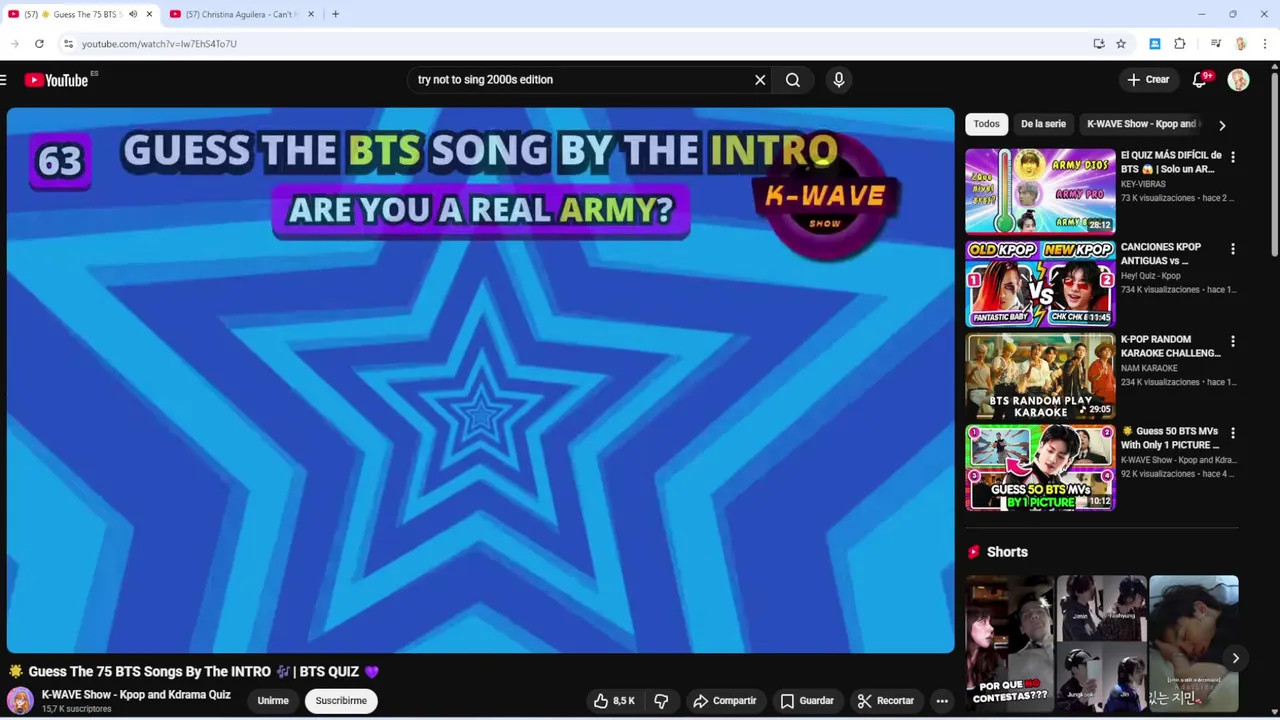This screenshot has height=720, width=1280.
Task: Open the middle Shorts collage thumbnail
Action: tap(1101, 643)
